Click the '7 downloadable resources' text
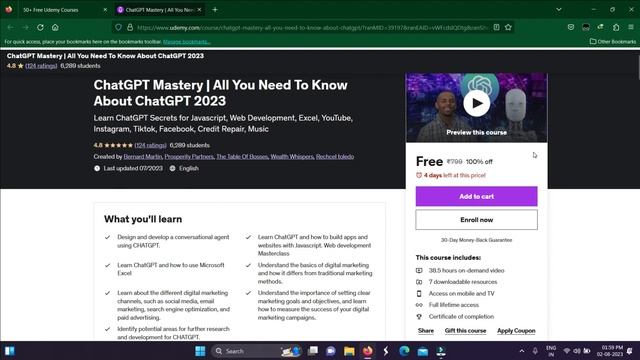This screenshot has height=360, width=640. tap(462, 282)
